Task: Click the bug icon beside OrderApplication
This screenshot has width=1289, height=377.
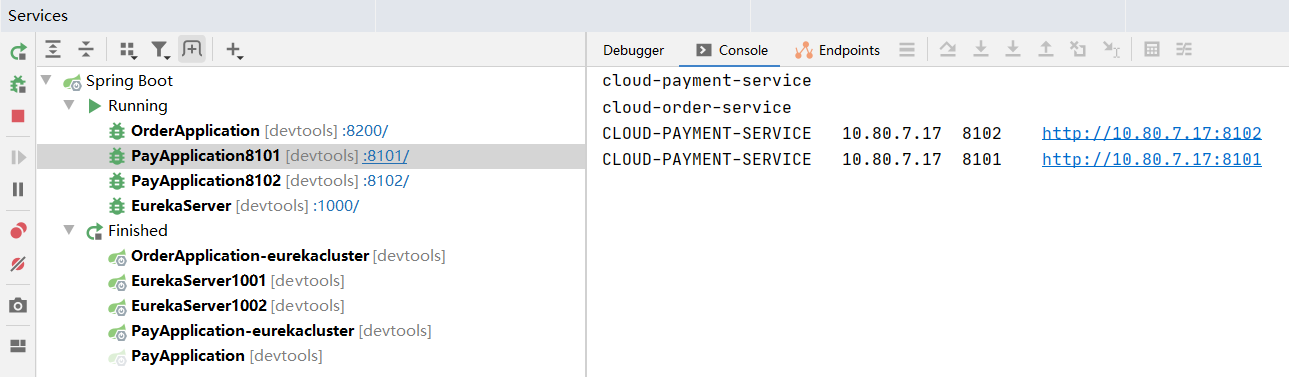Action: (x=117, y=131)
